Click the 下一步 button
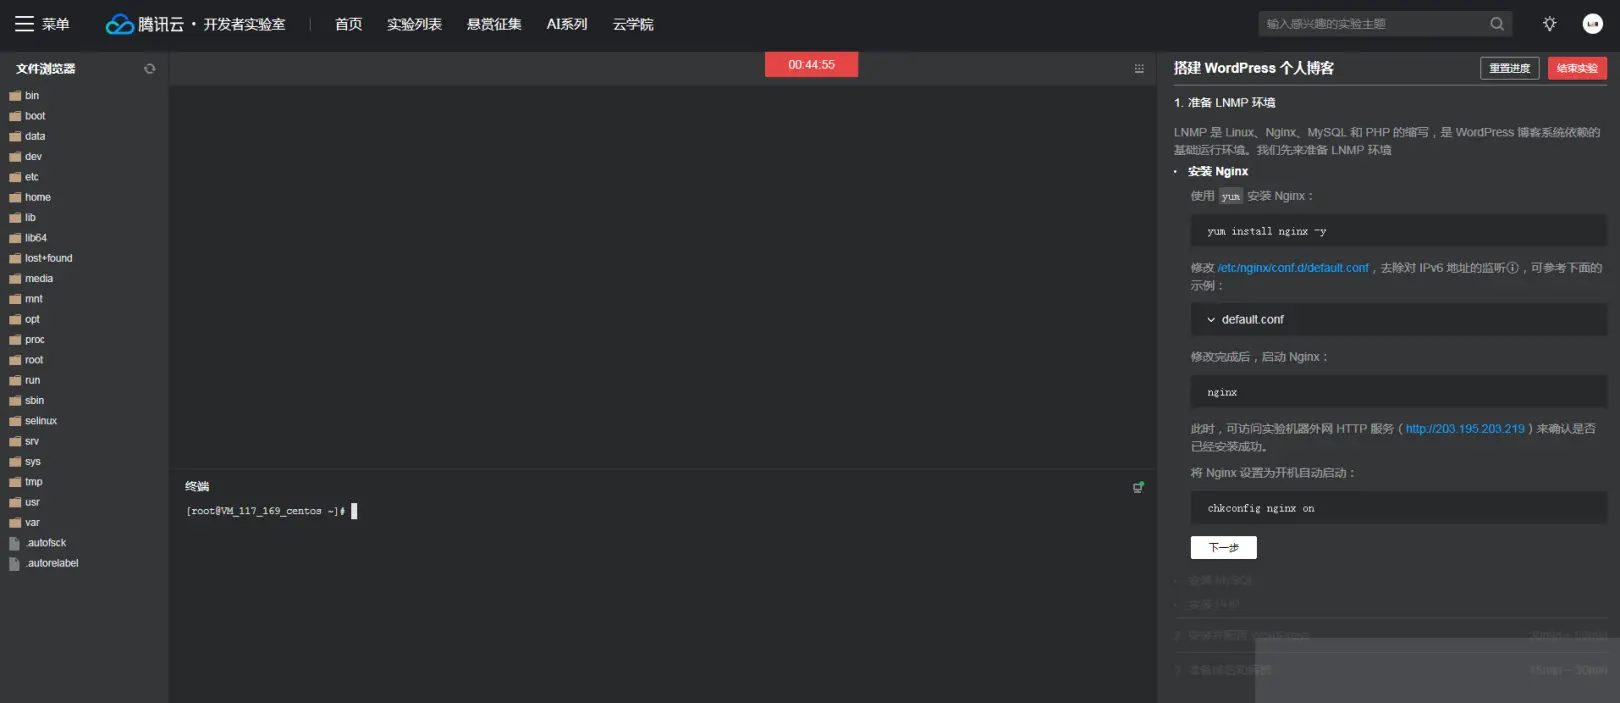 coord(1223,547)
